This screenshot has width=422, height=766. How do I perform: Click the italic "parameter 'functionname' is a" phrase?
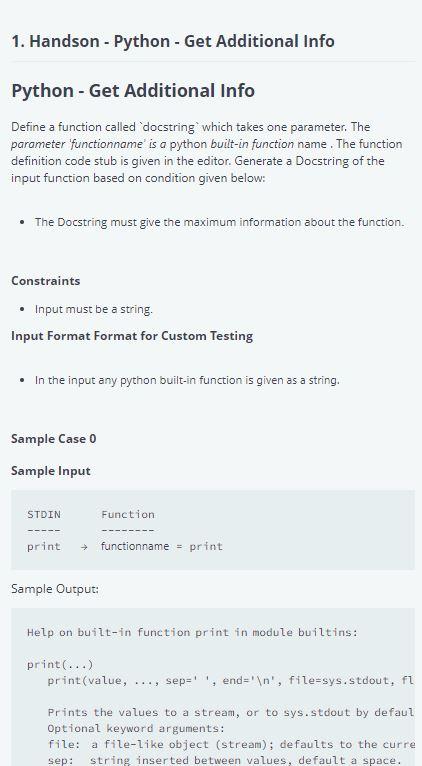[89, 144]
